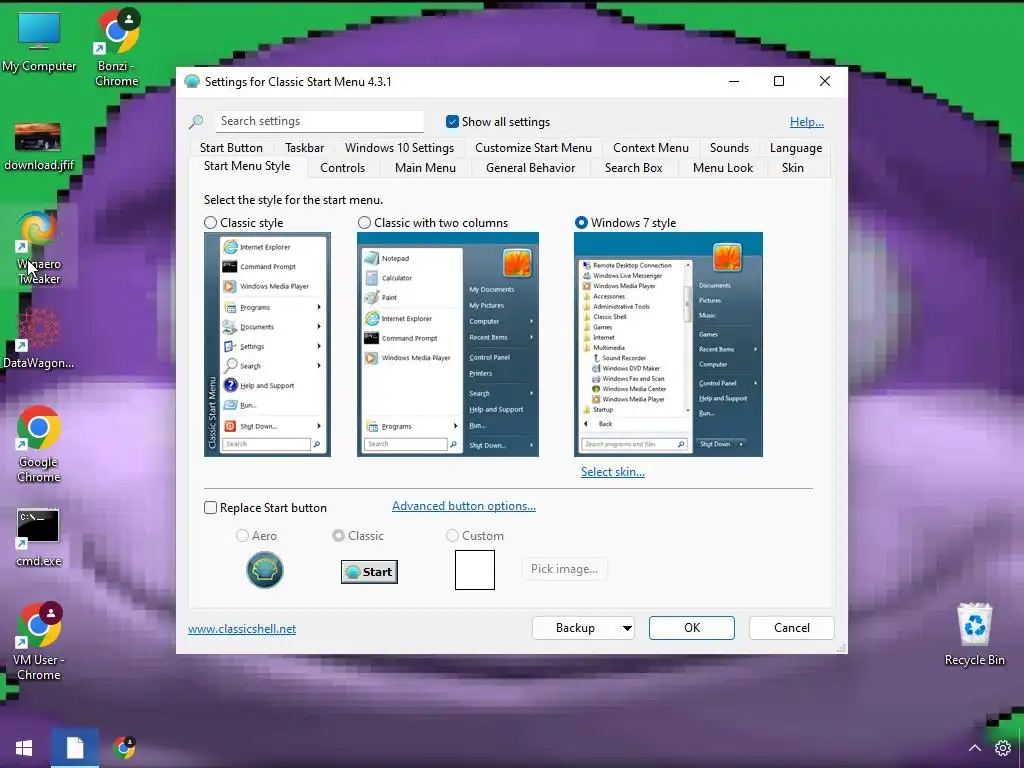Click the empty Custom button image box
Viewport: 1024px width, 768px height.
coord(475,569)
